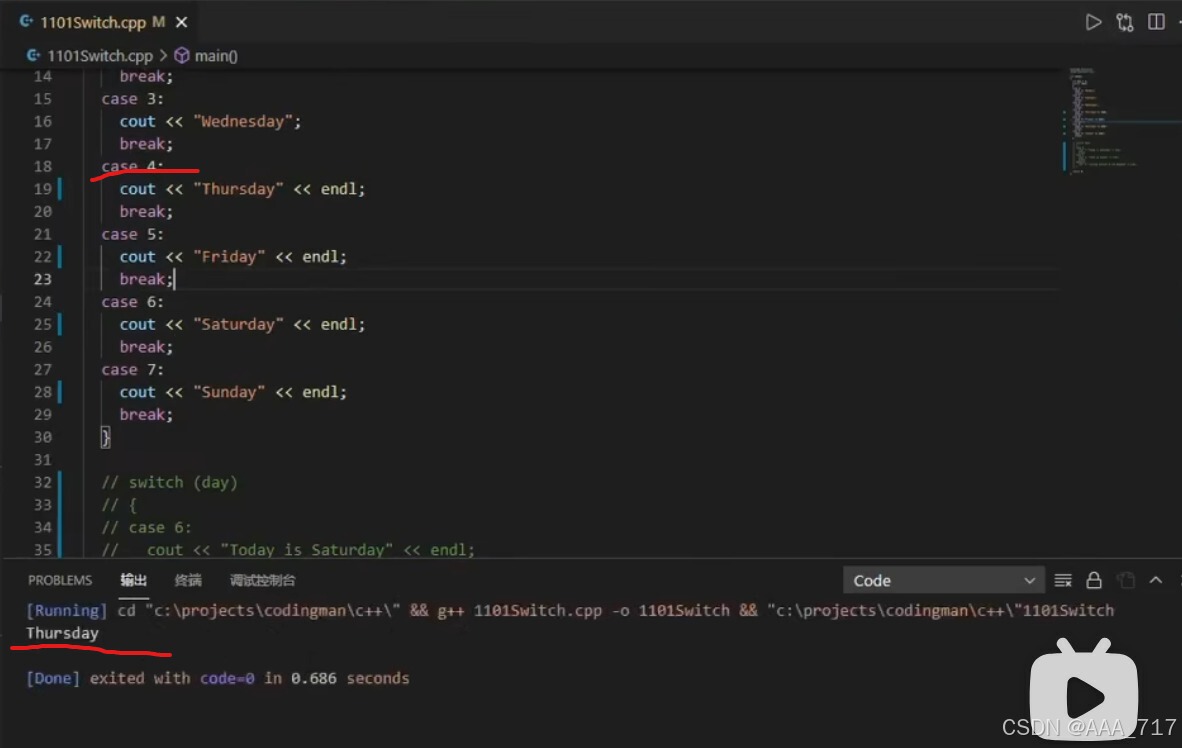Click 1101Switch.cpp in the breadcrumb

tap(100, 56)
